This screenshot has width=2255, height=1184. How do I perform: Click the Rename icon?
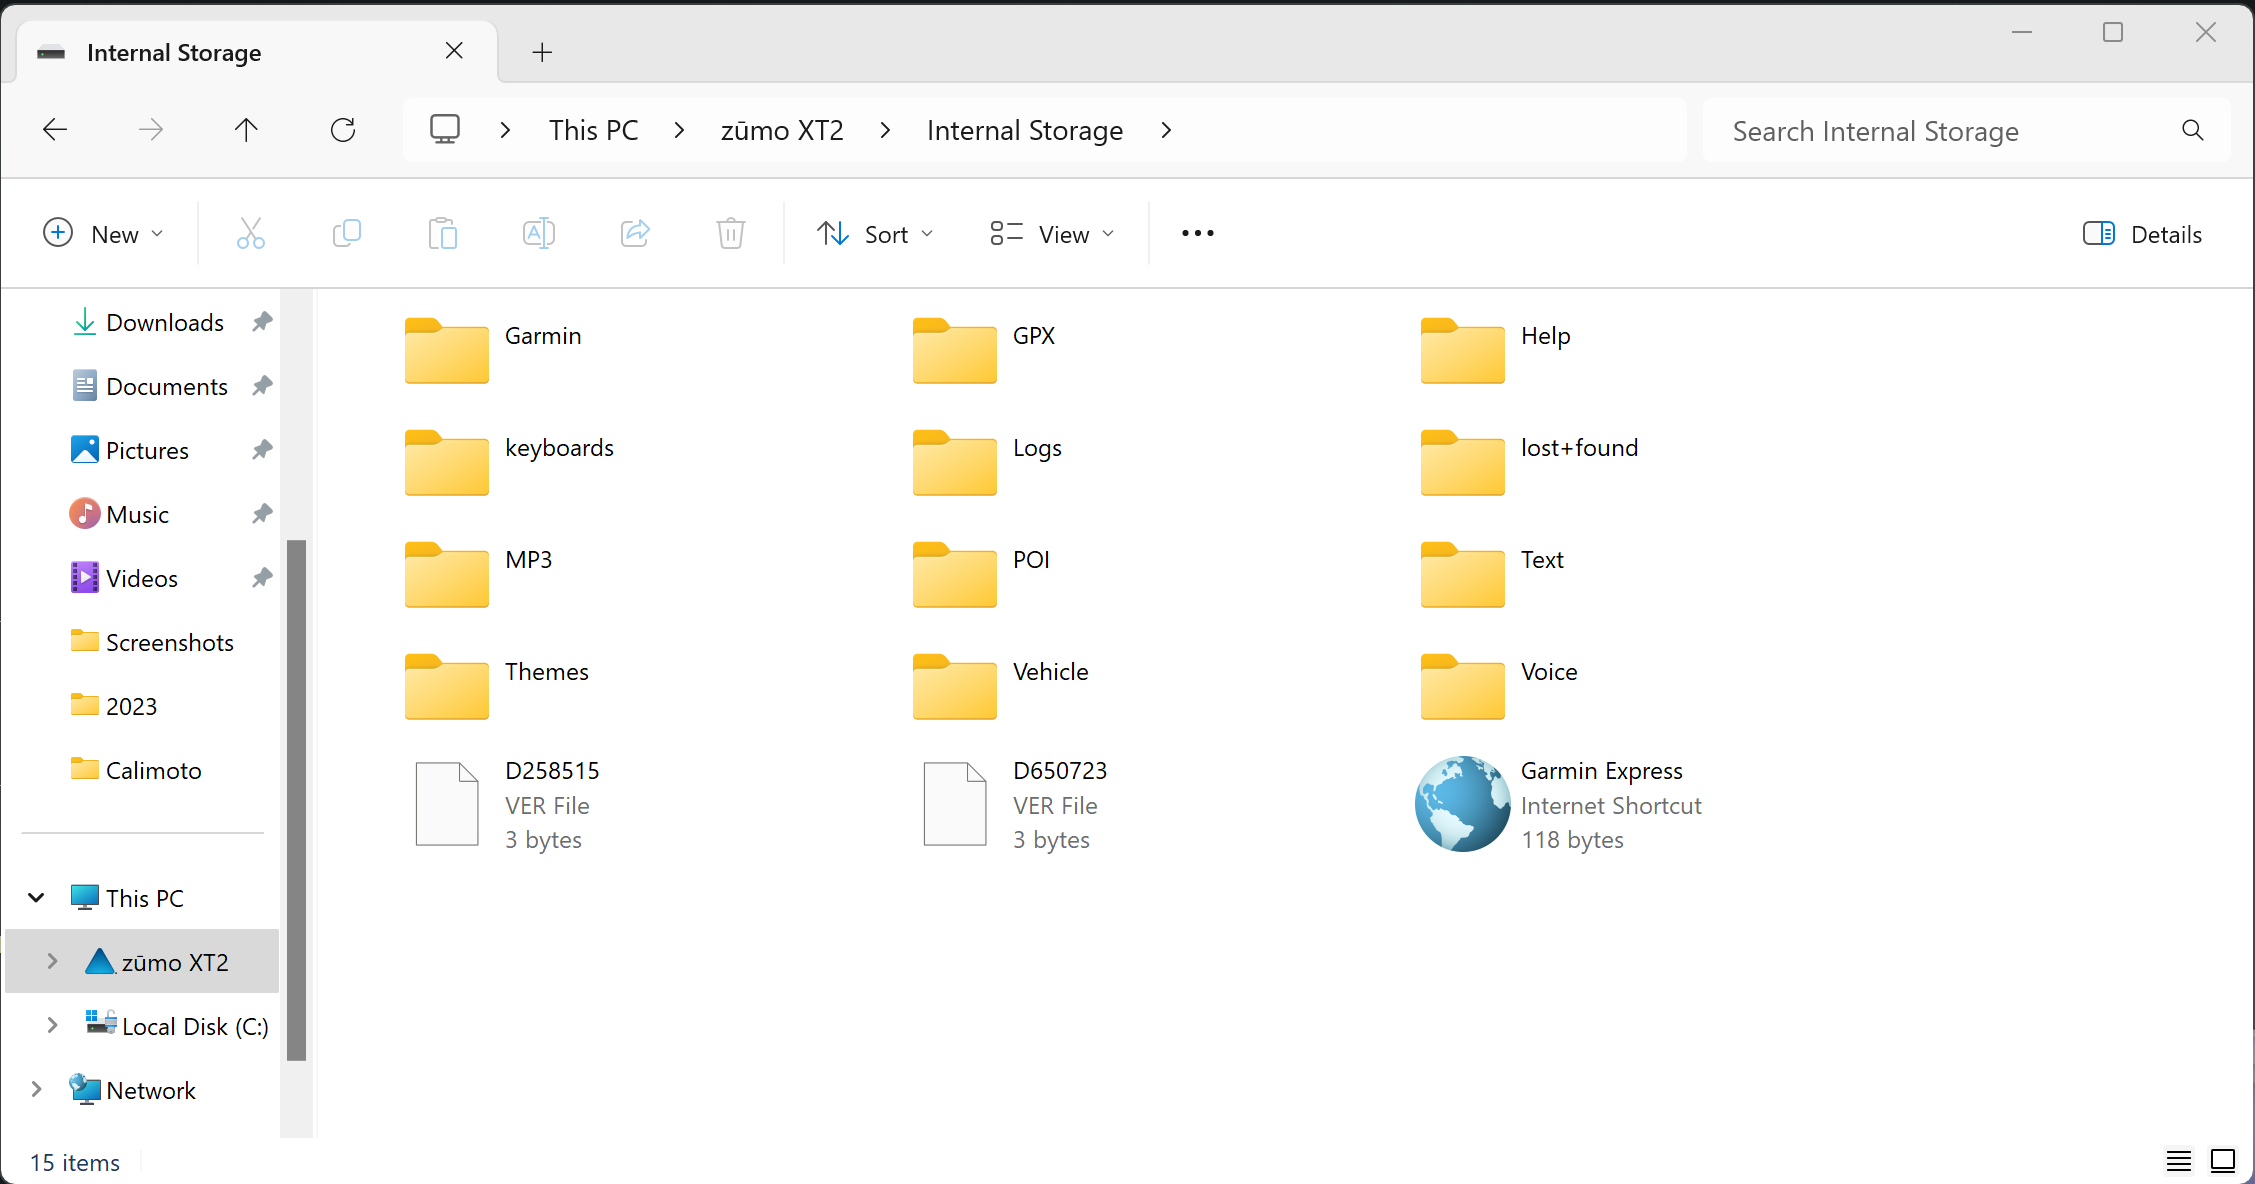coord(539,234)
